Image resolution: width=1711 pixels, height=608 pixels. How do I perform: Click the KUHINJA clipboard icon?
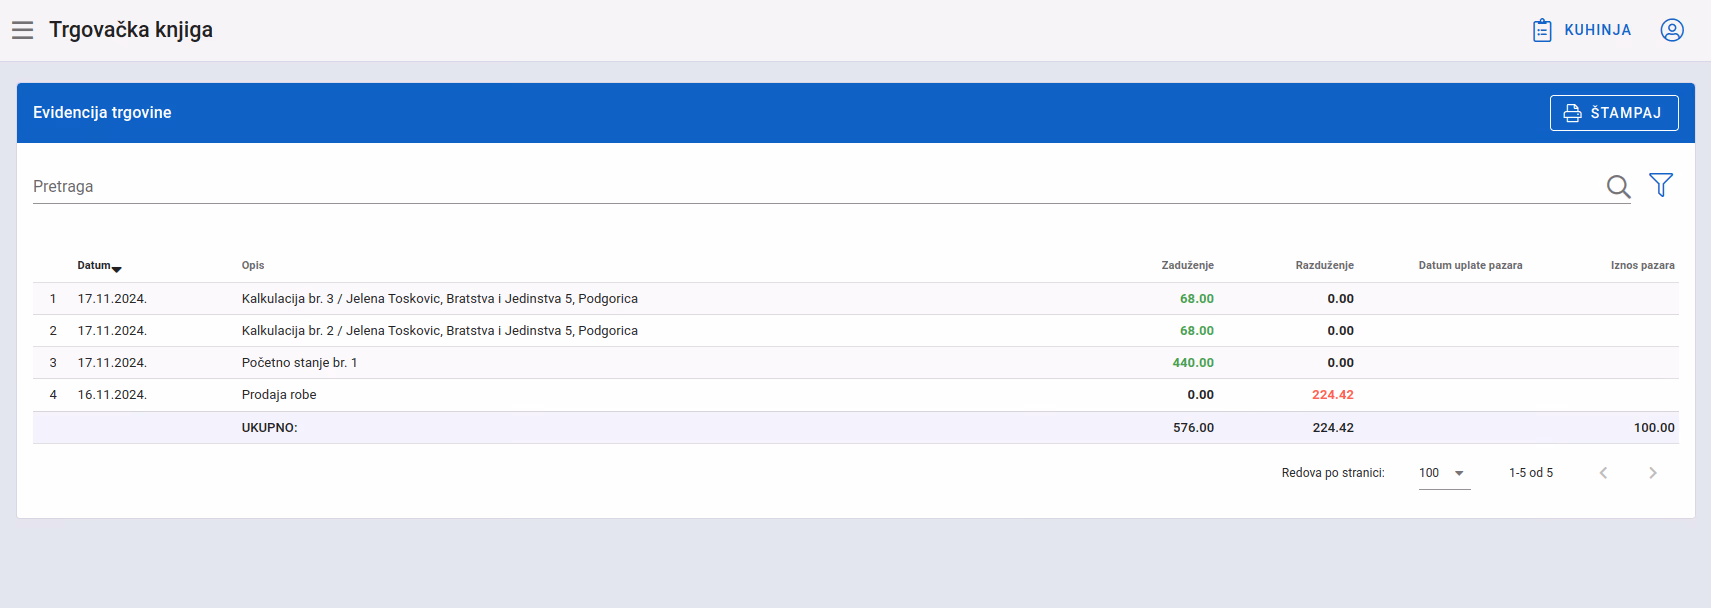click(x=1542, y=30)
